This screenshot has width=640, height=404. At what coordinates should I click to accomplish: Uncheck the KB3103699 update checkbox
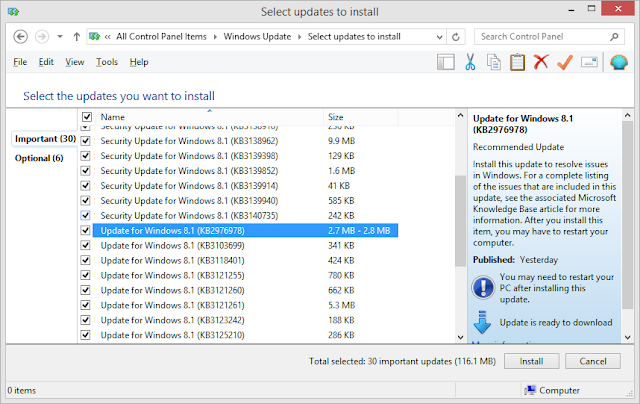click(x=85, y=245)
